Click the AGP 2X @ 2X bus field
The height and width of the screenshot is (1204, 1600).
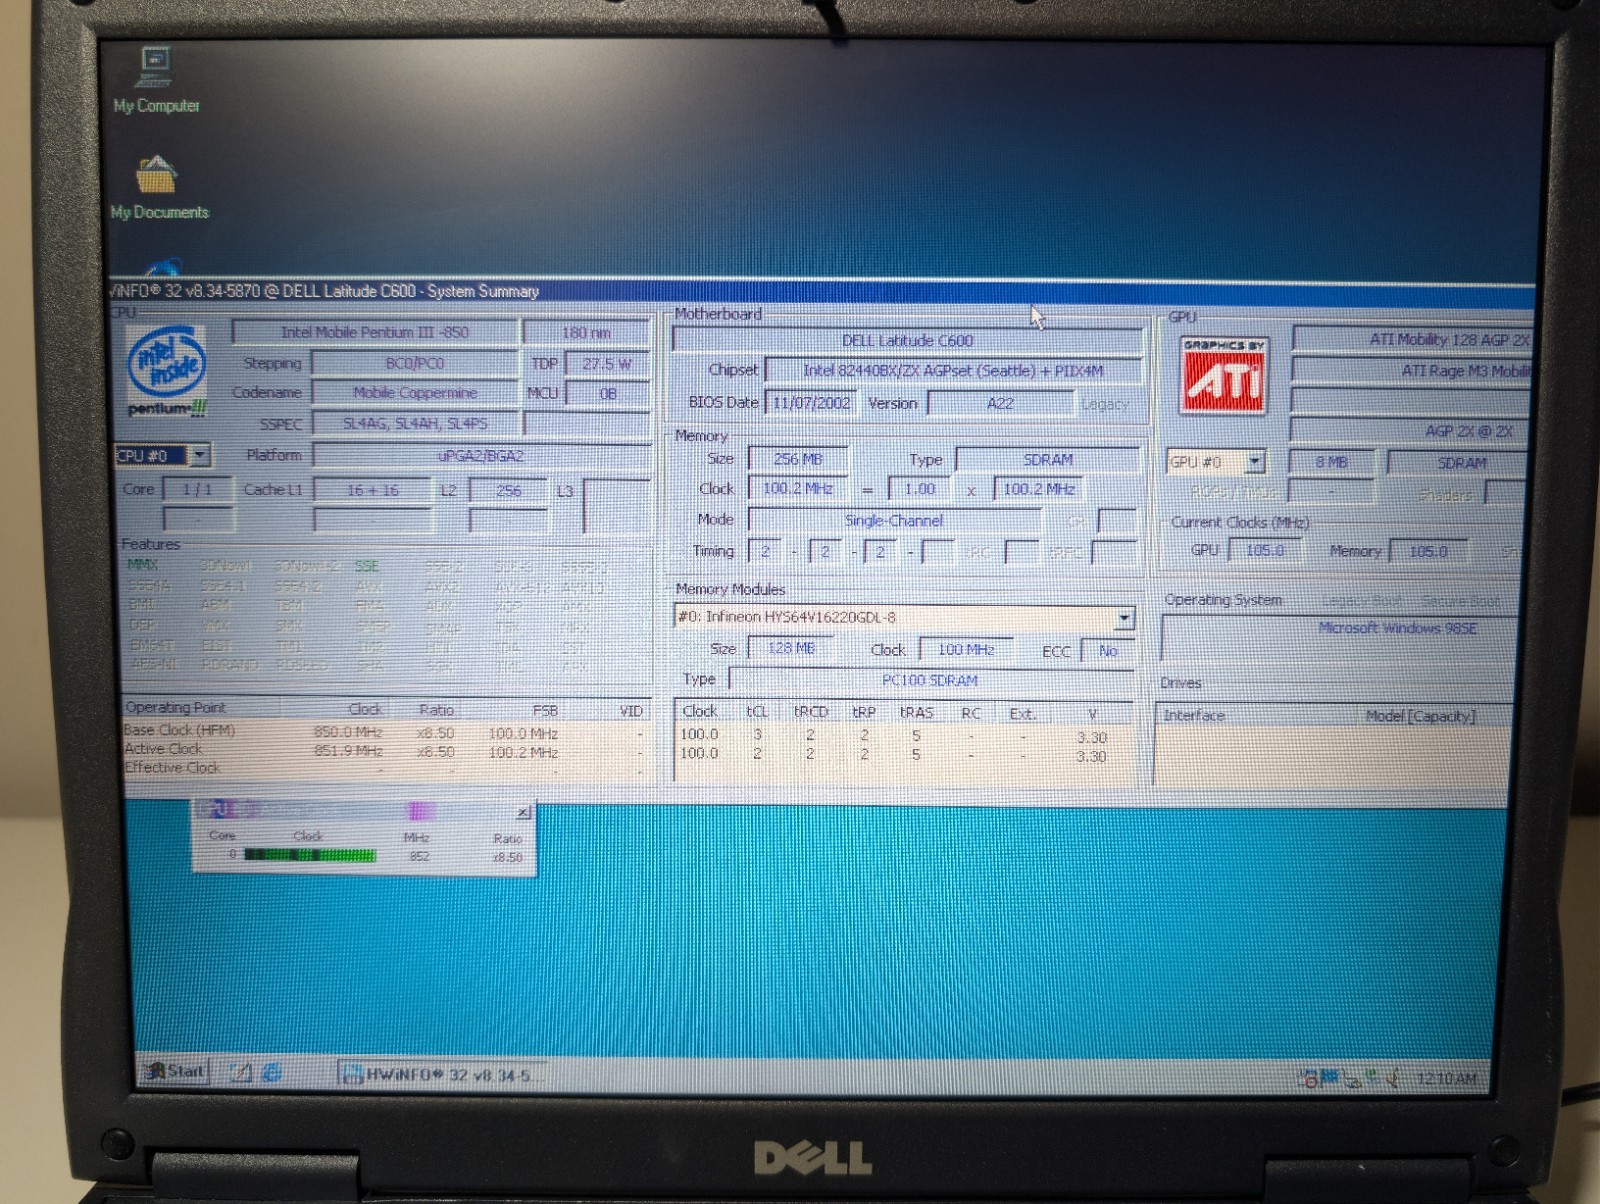click(1411, 432)
